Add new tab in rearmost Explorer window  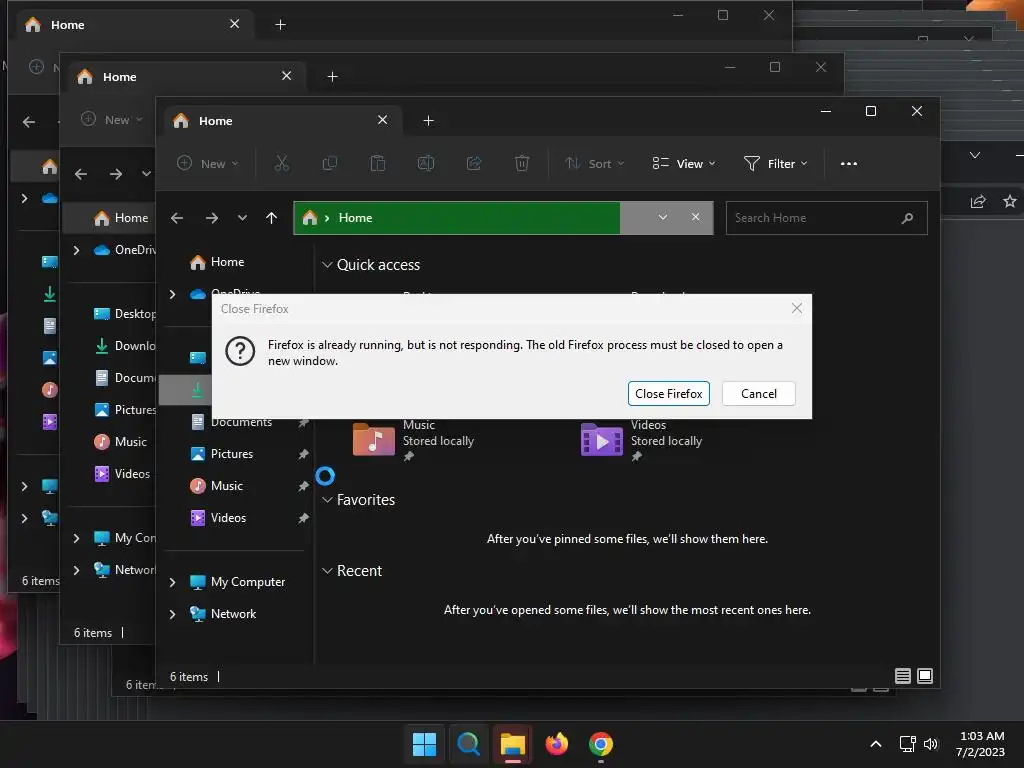280,25
